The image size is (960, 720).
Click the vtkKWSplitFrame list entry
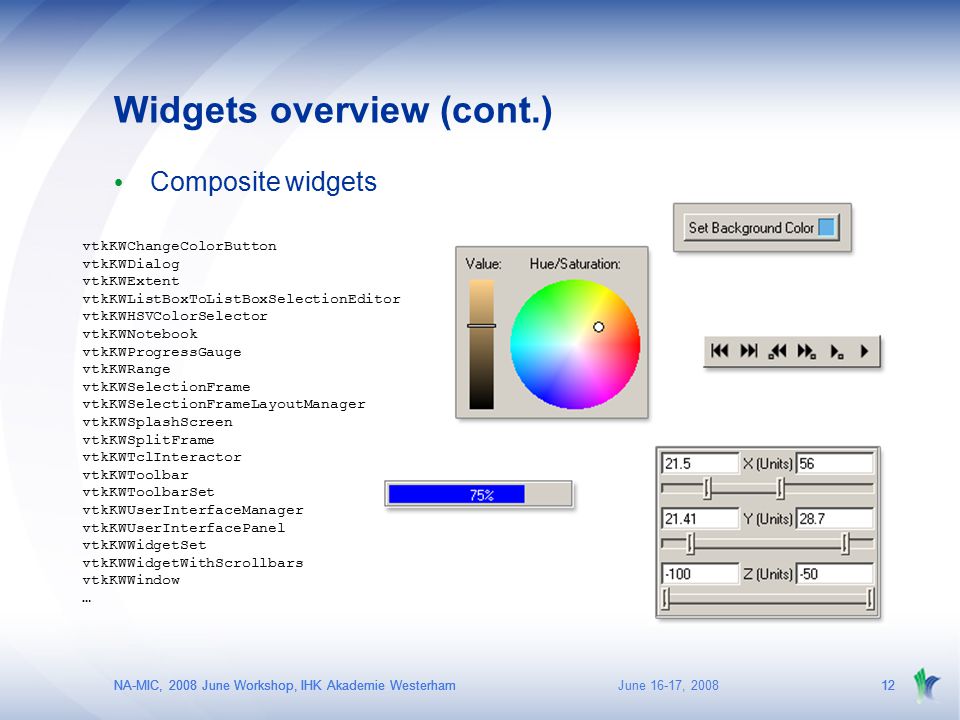pos(148,440)
